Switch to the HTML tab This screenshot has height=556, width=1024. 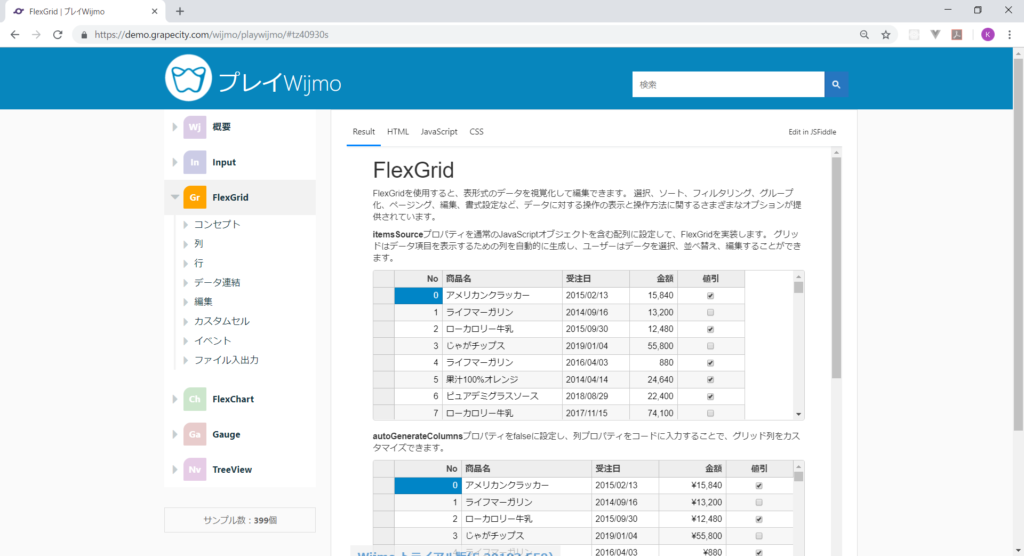(x=398, y=132)
